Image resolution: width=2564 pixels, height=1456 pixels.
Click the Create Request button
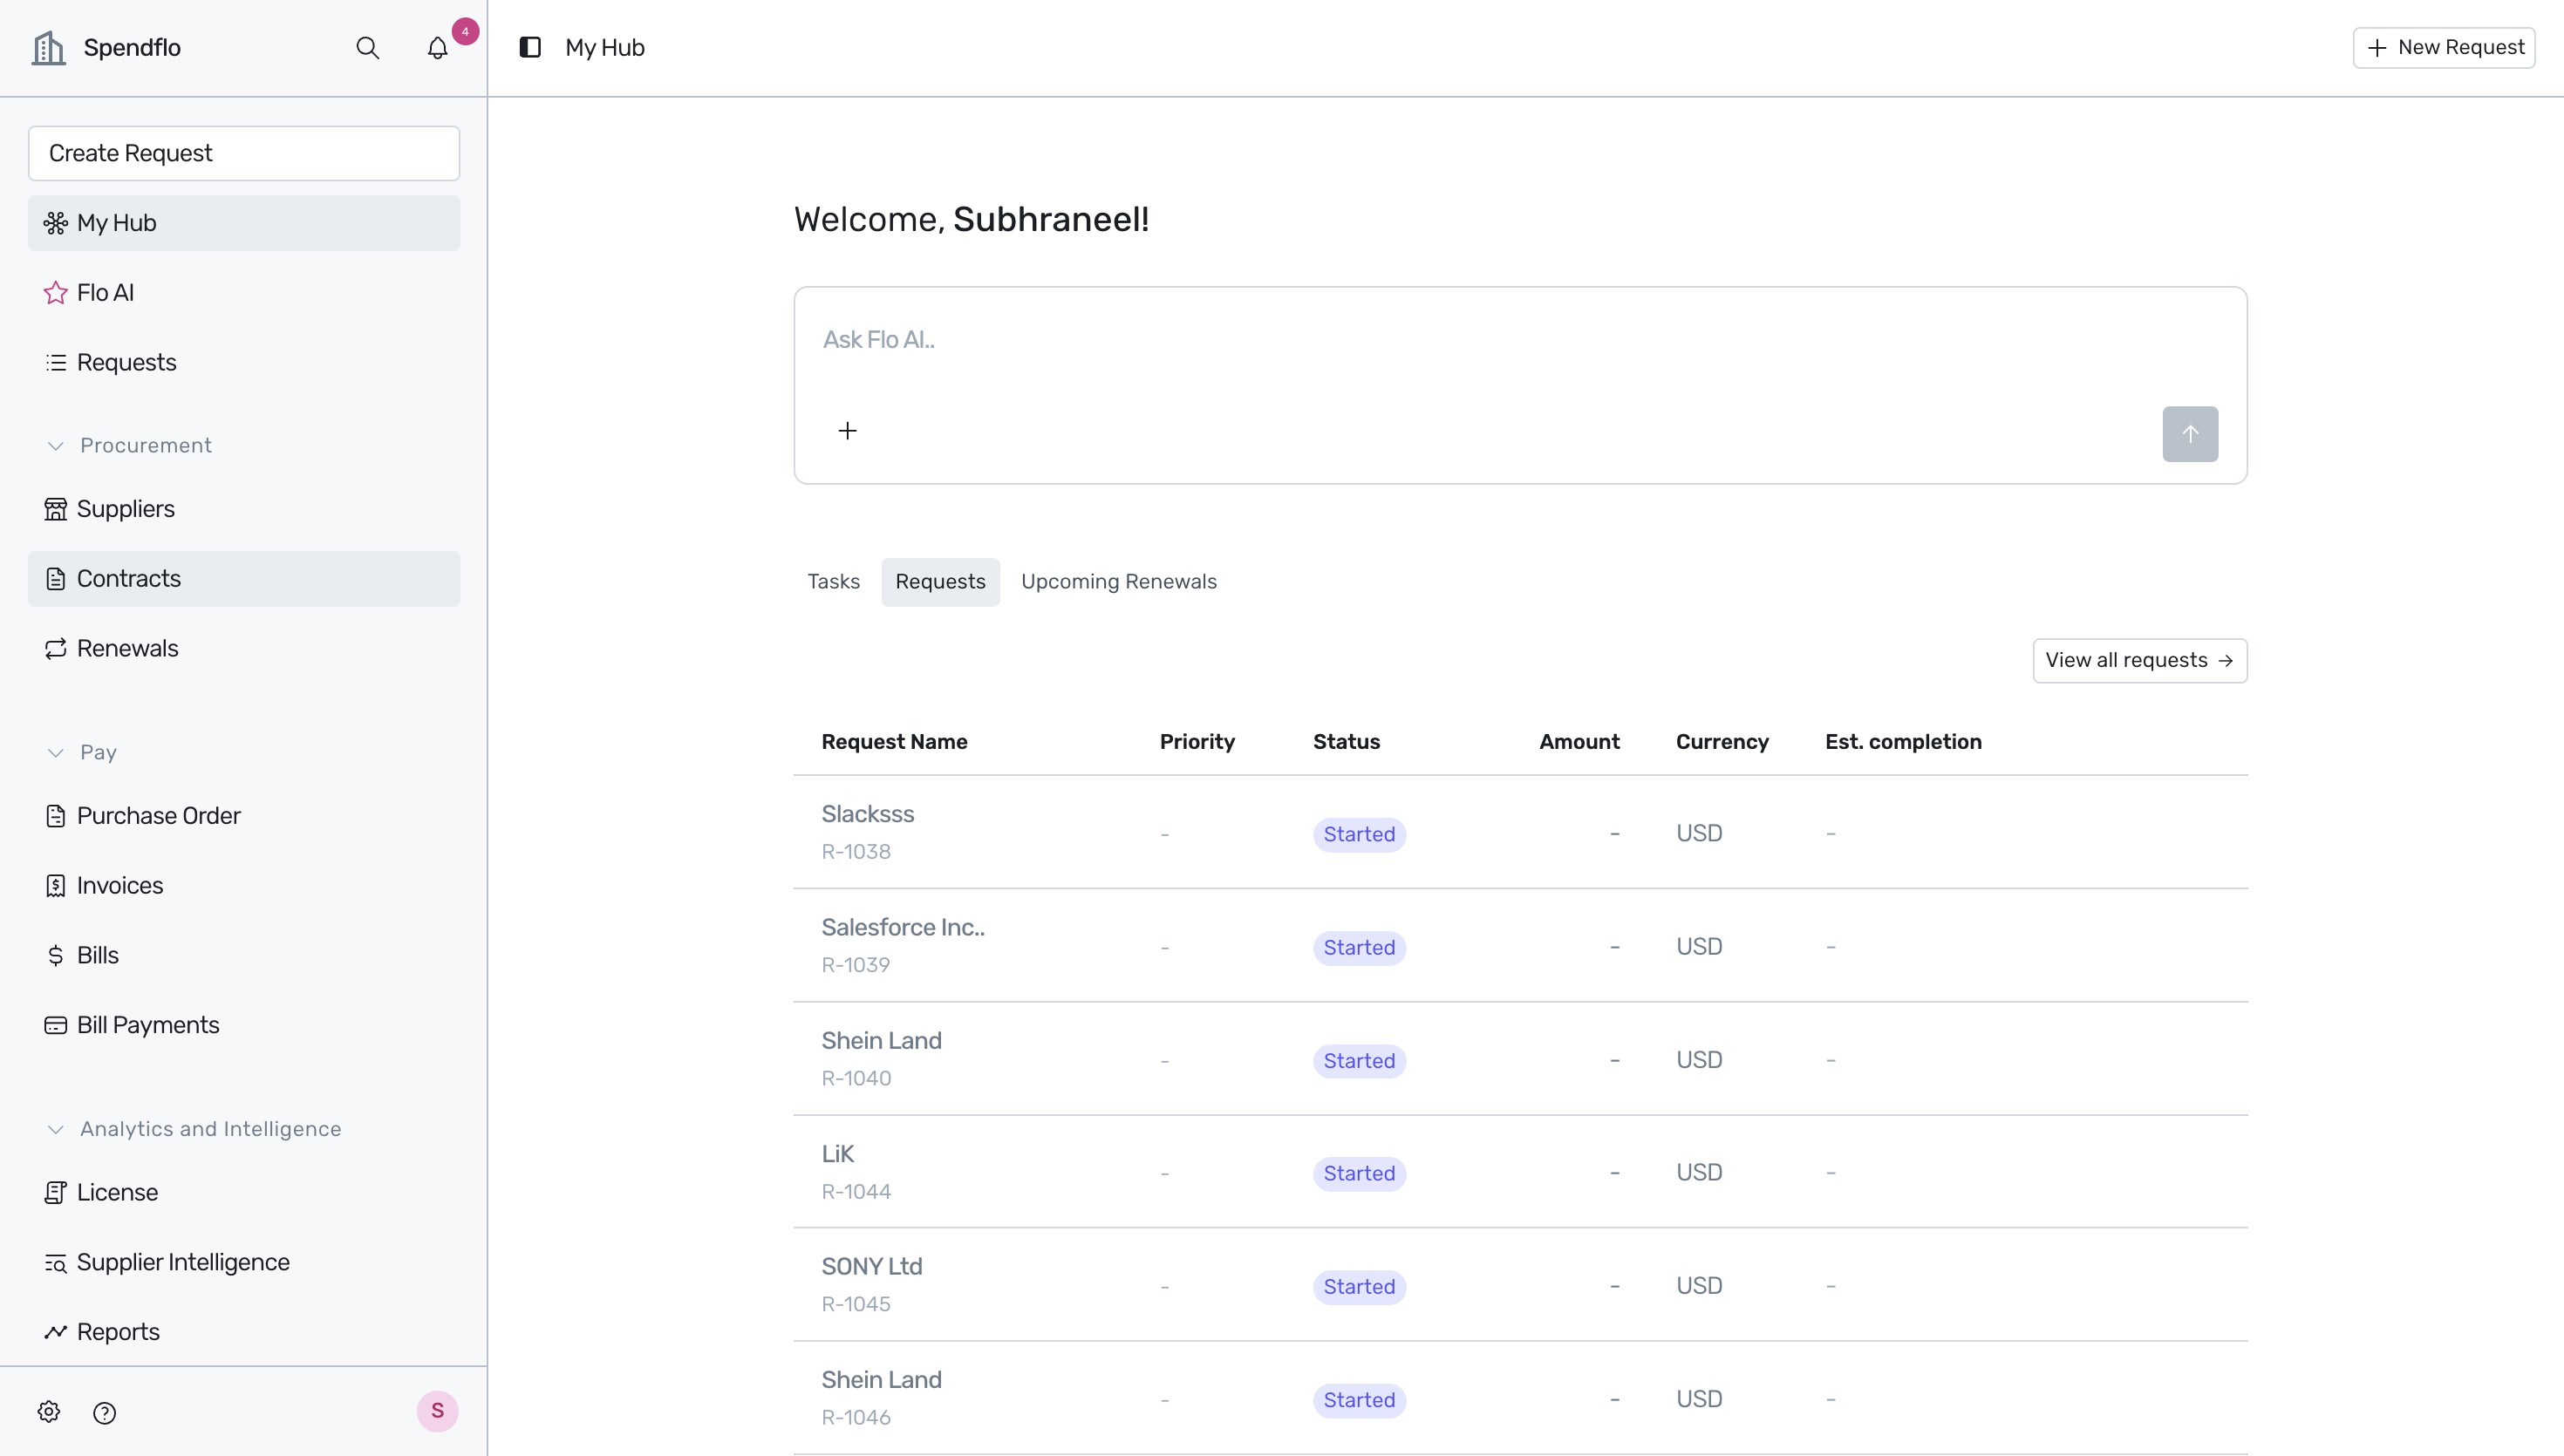[244, 153]
